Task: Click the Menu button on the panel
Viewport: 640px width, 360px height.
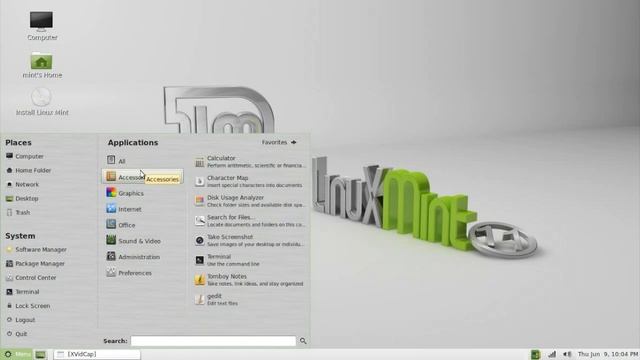Action: (x=16, y=354)
